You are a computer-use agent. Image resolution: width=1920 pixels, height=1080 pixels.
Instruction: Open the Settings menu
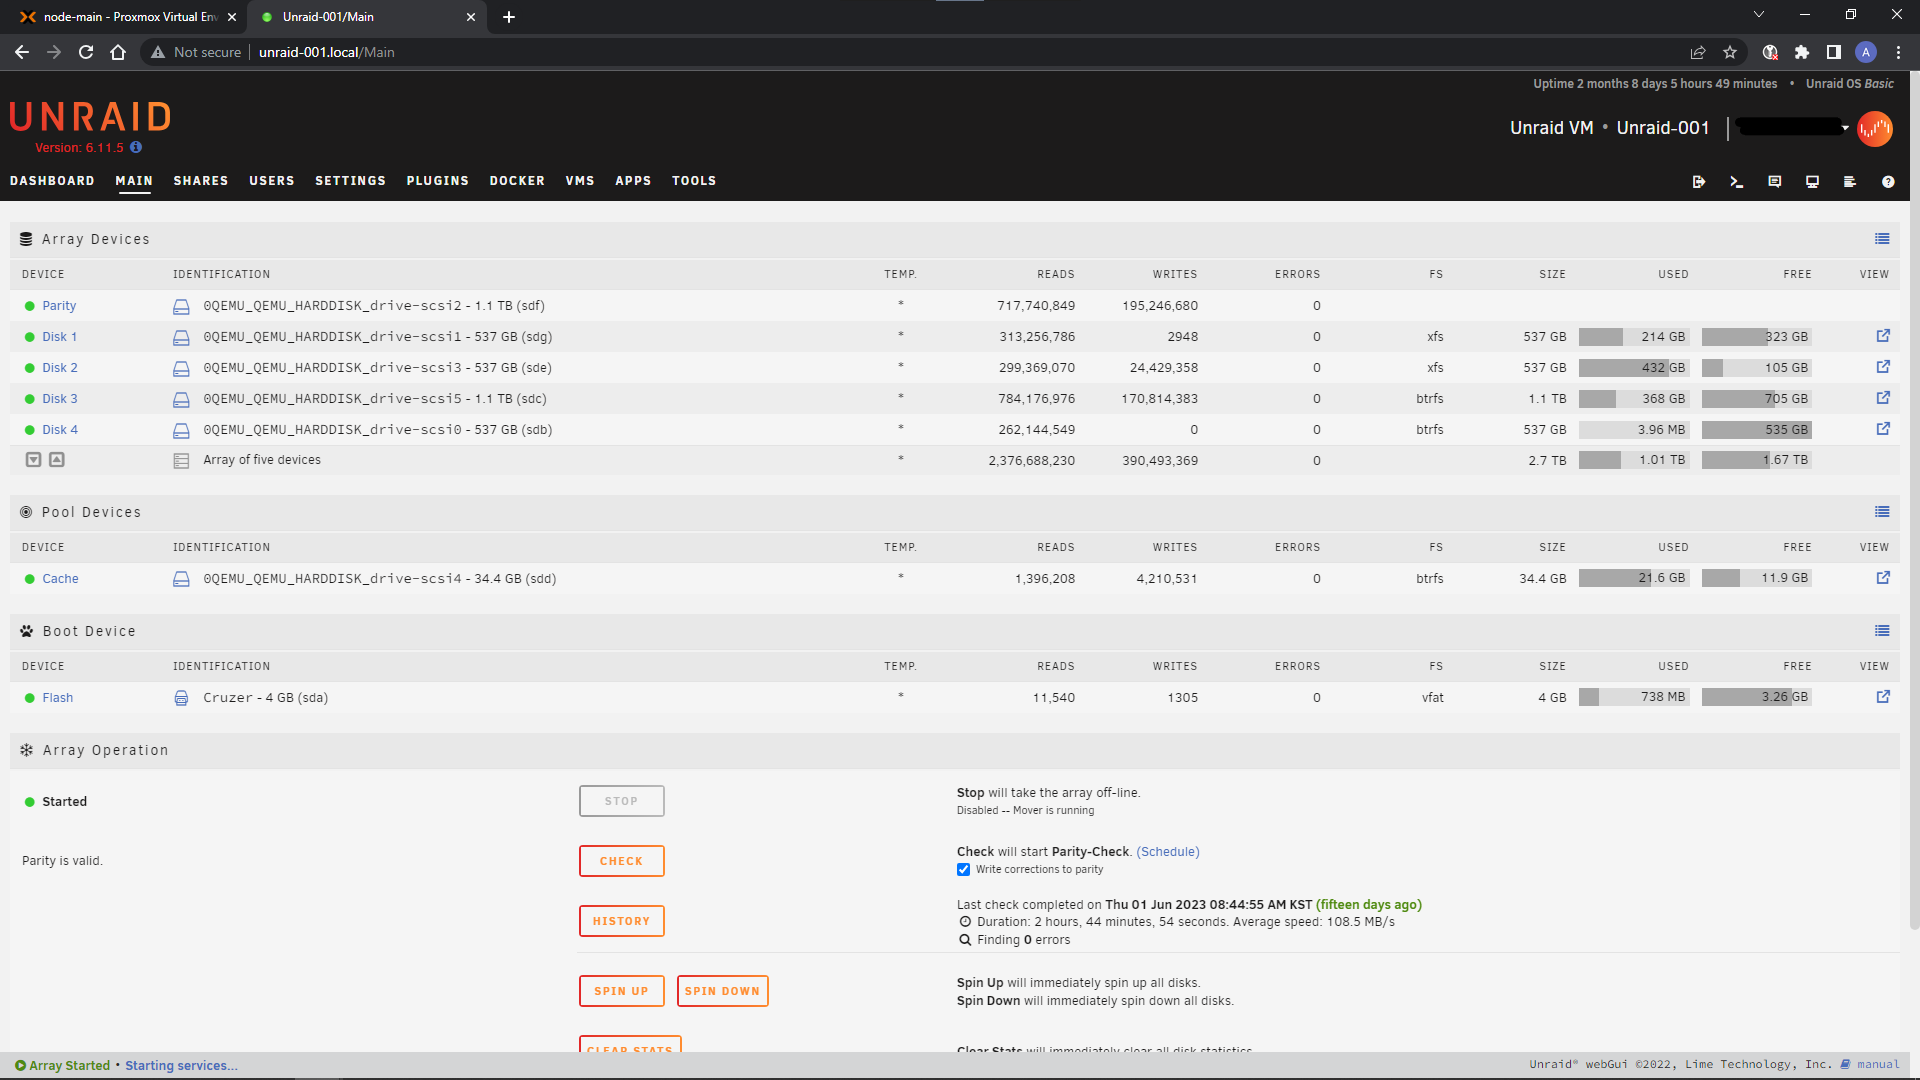point(350,181)
